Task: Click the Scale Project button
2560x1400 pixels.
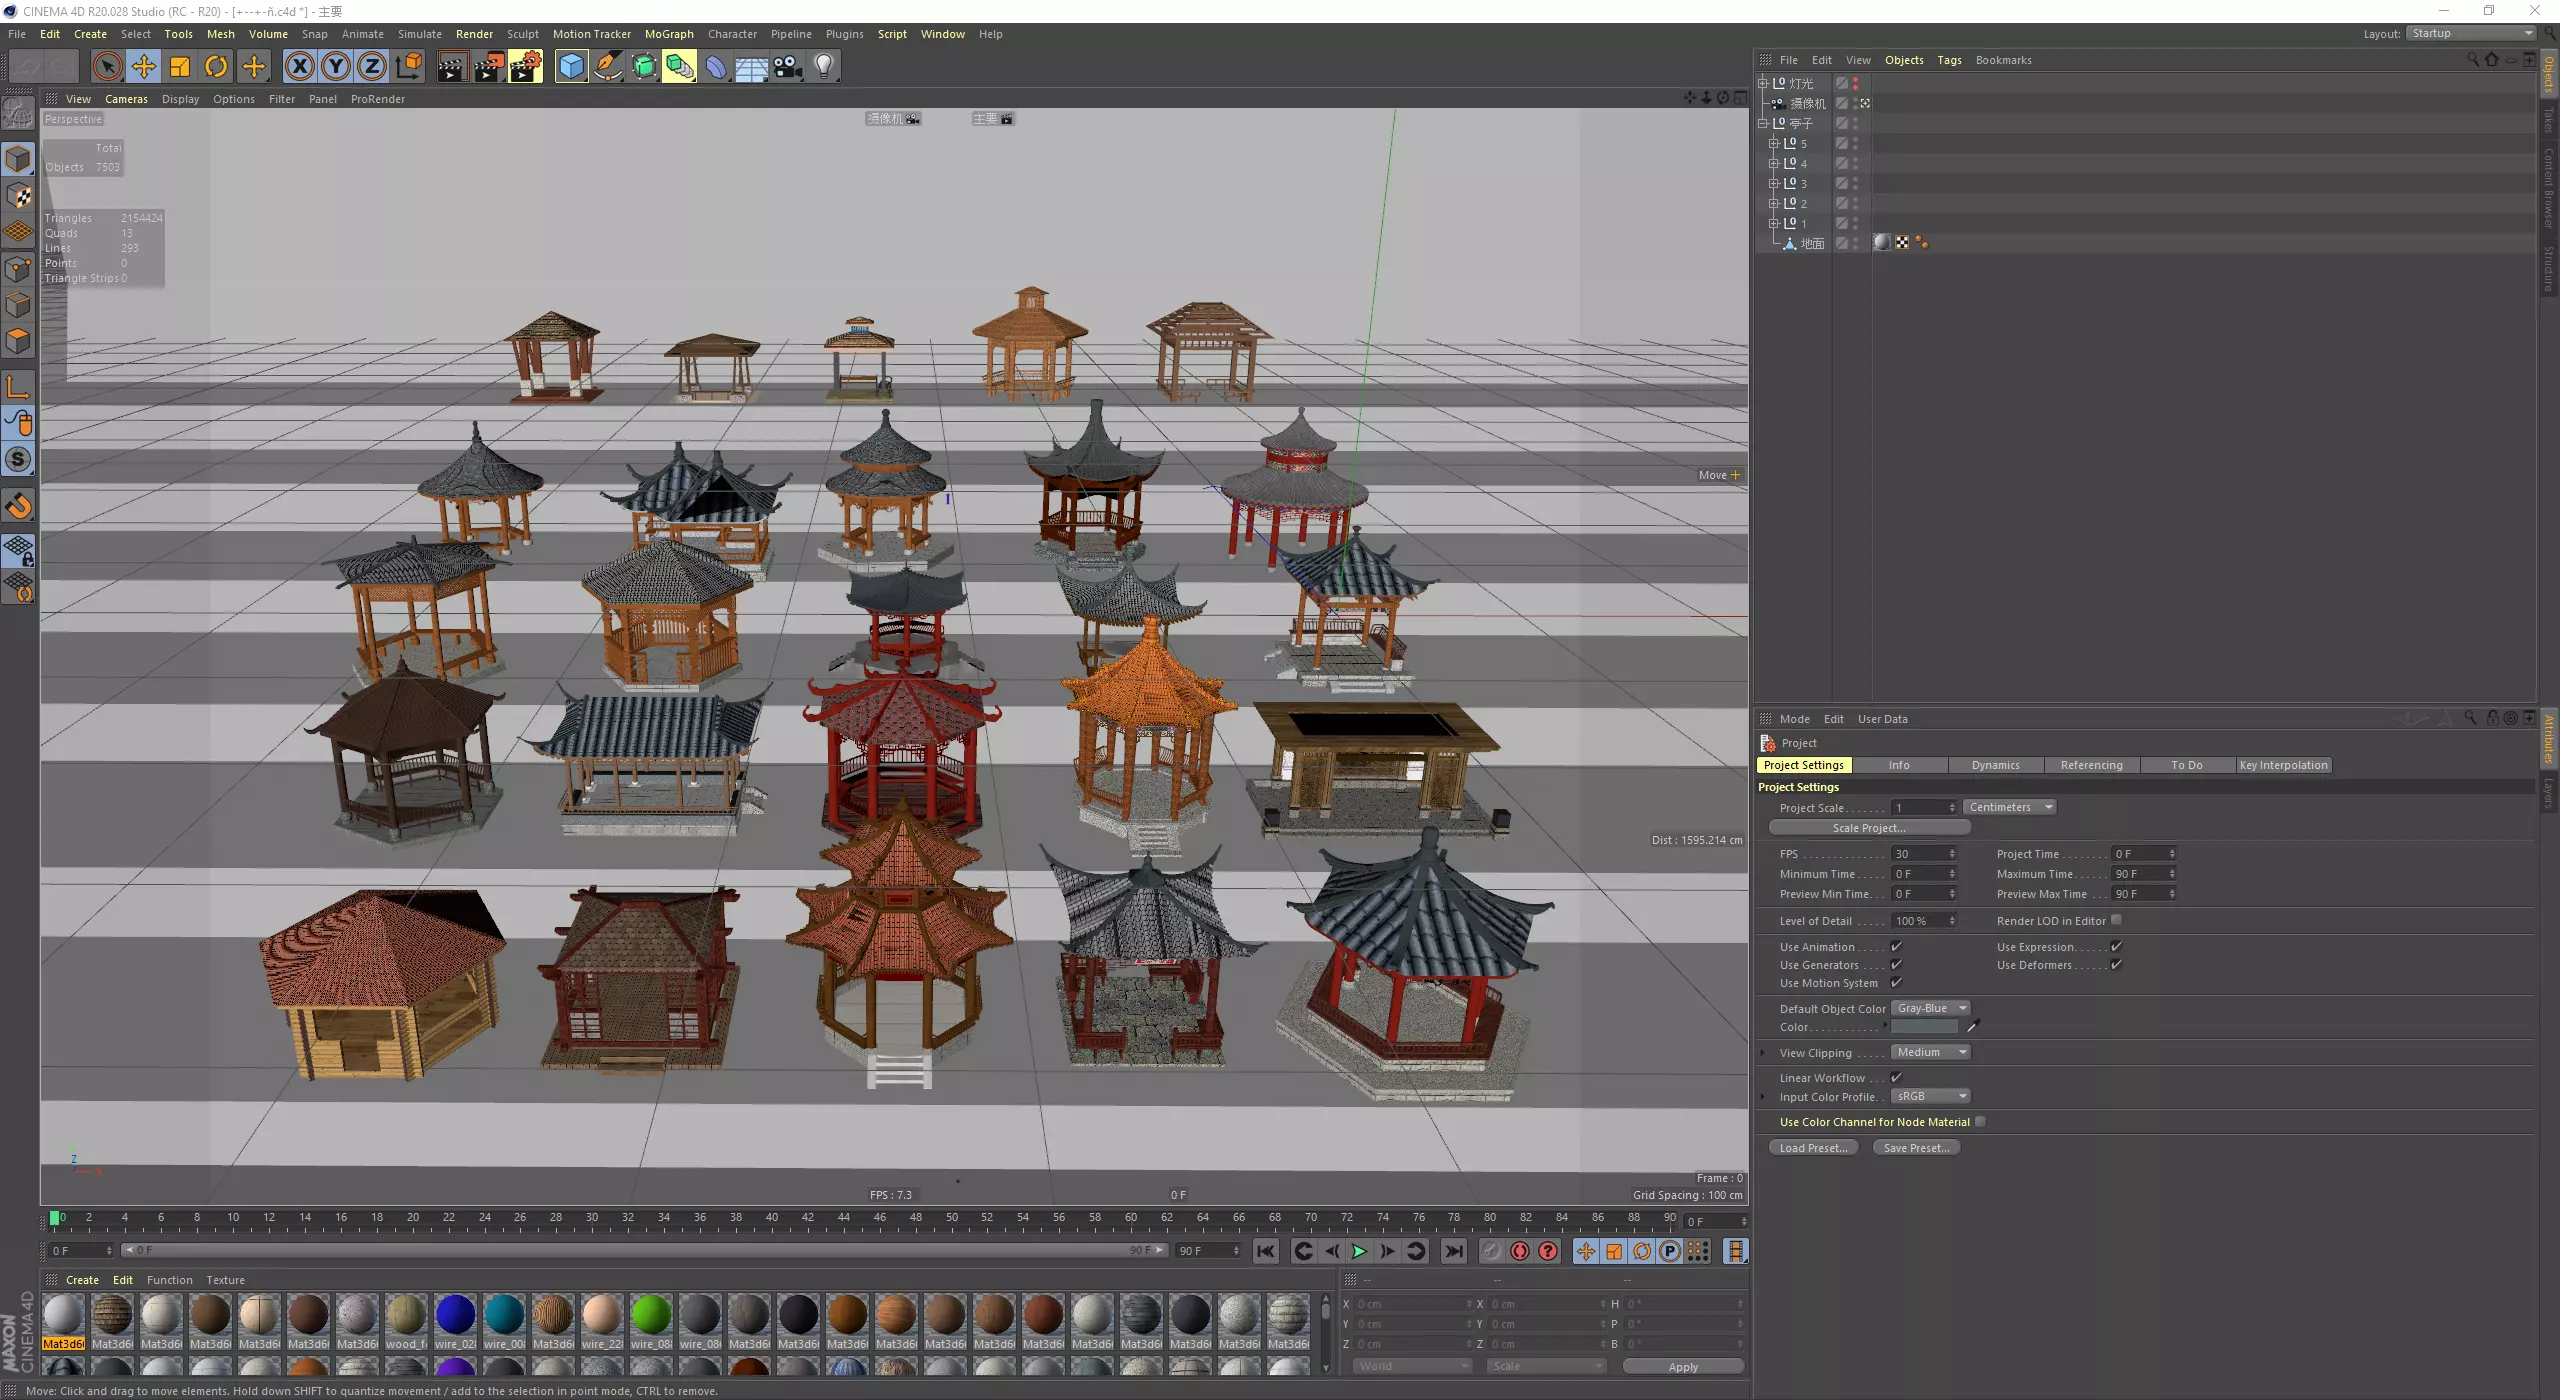Action: click(x=1868, y=828)
